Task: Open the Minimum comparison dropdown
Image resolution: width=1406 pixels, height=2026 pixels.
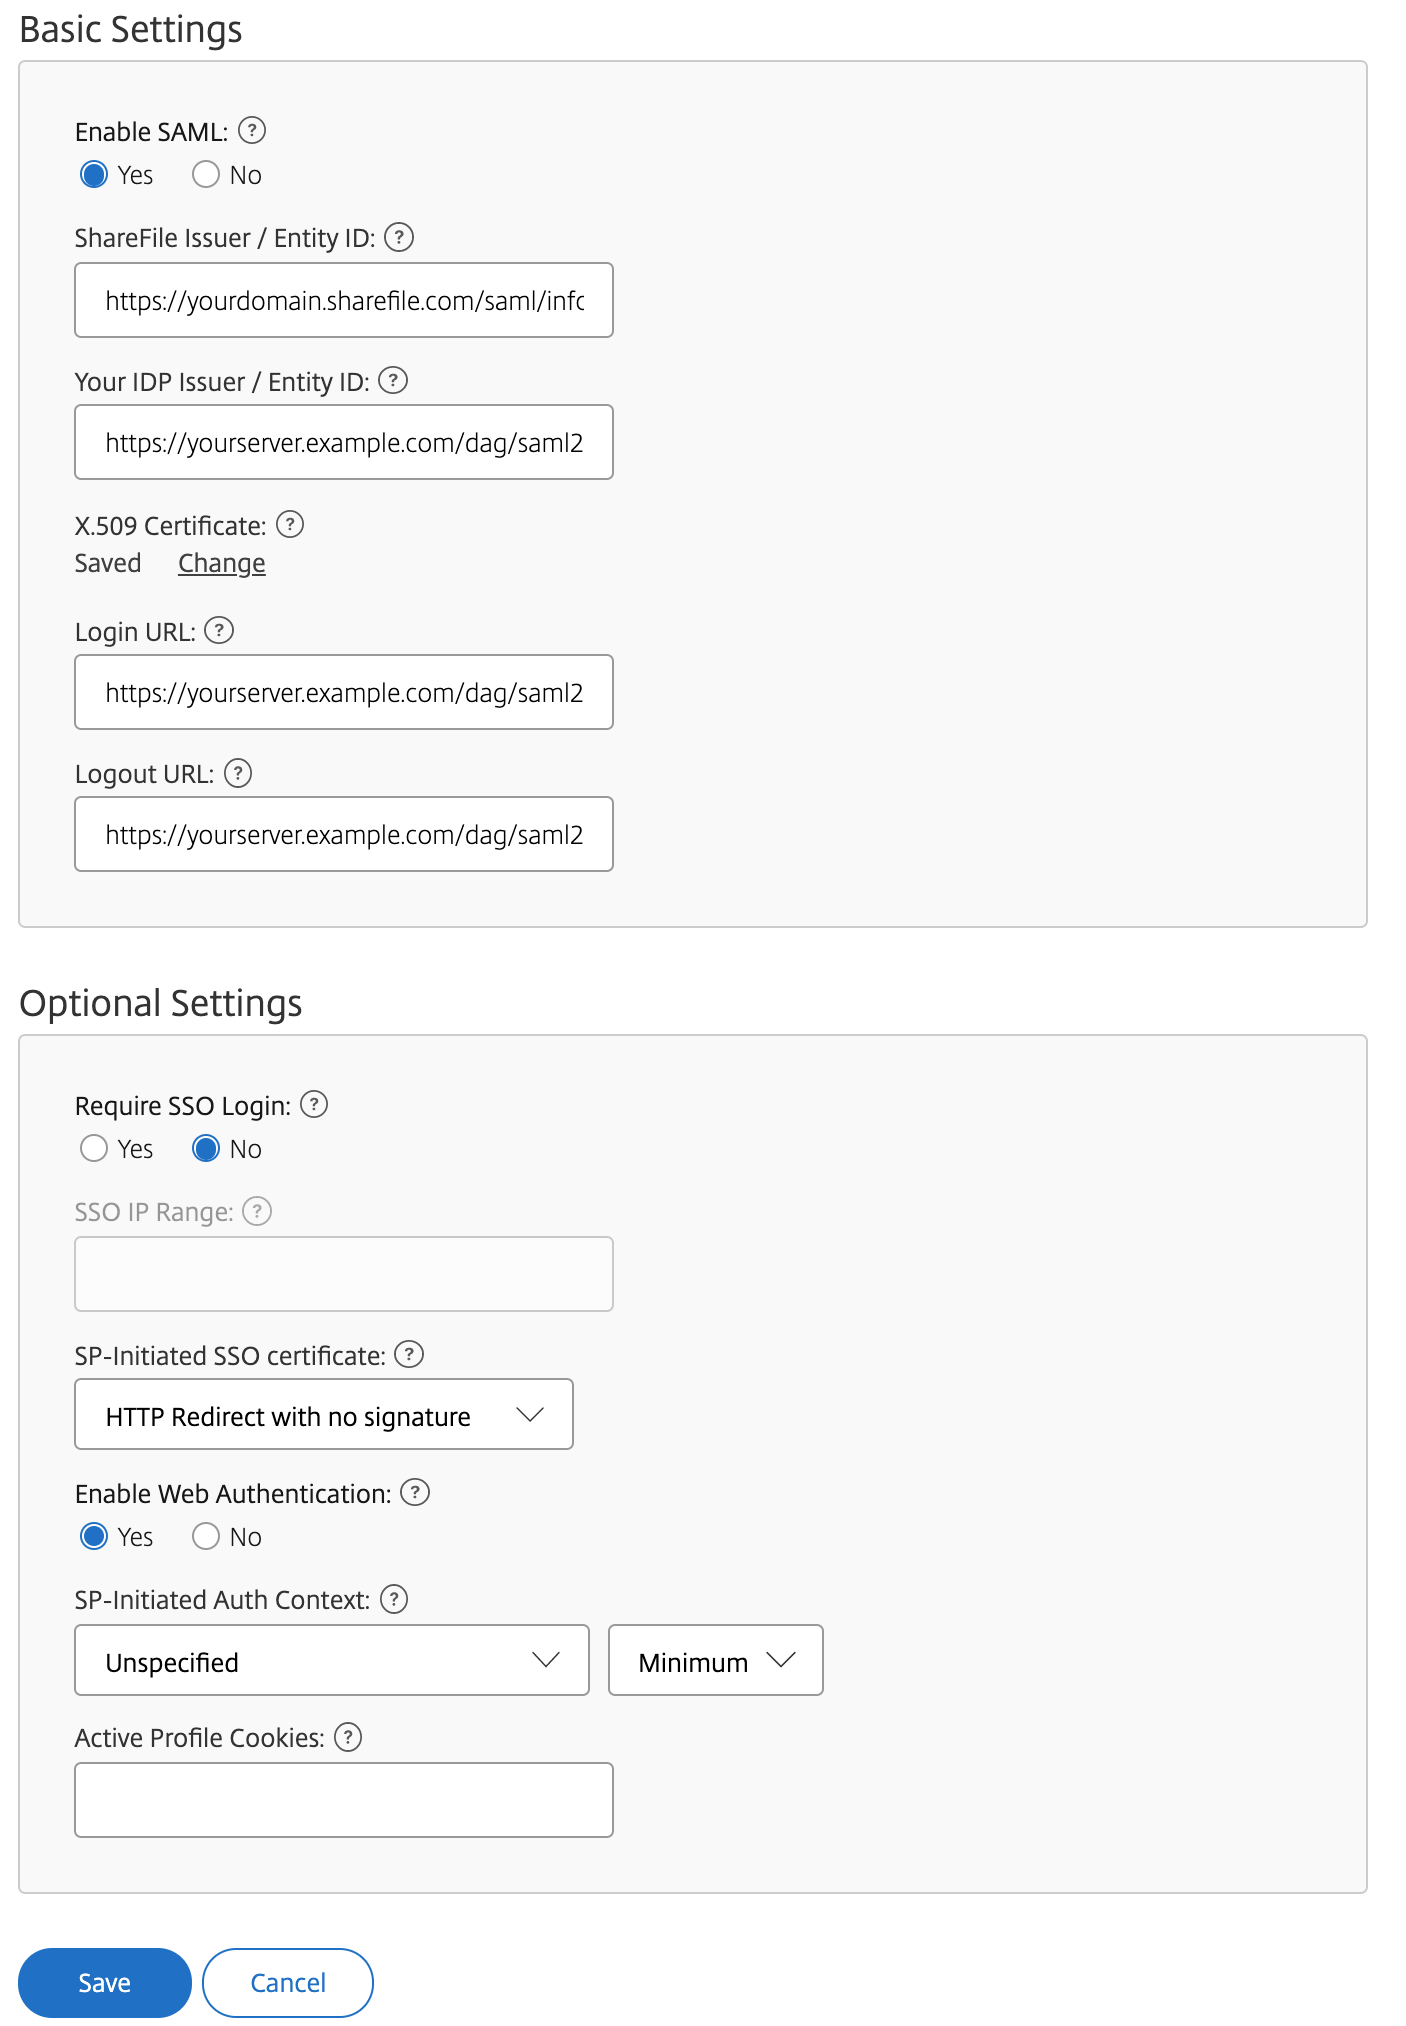Action: click(714, 1661)
